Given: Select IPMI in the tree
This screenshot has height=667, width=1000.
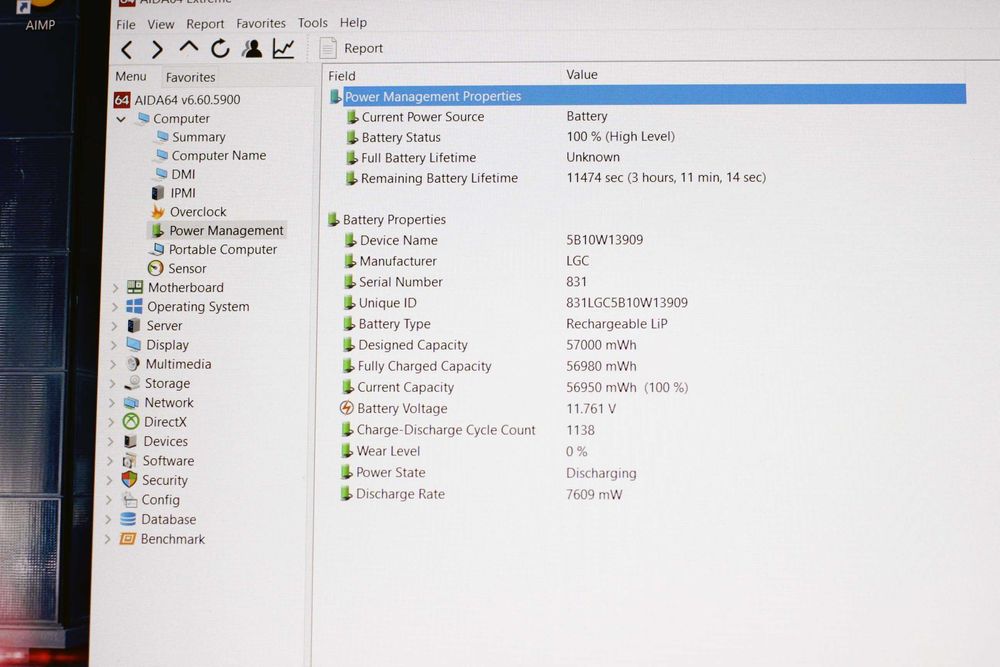Looking at the screenshot, I should (174, 193).
